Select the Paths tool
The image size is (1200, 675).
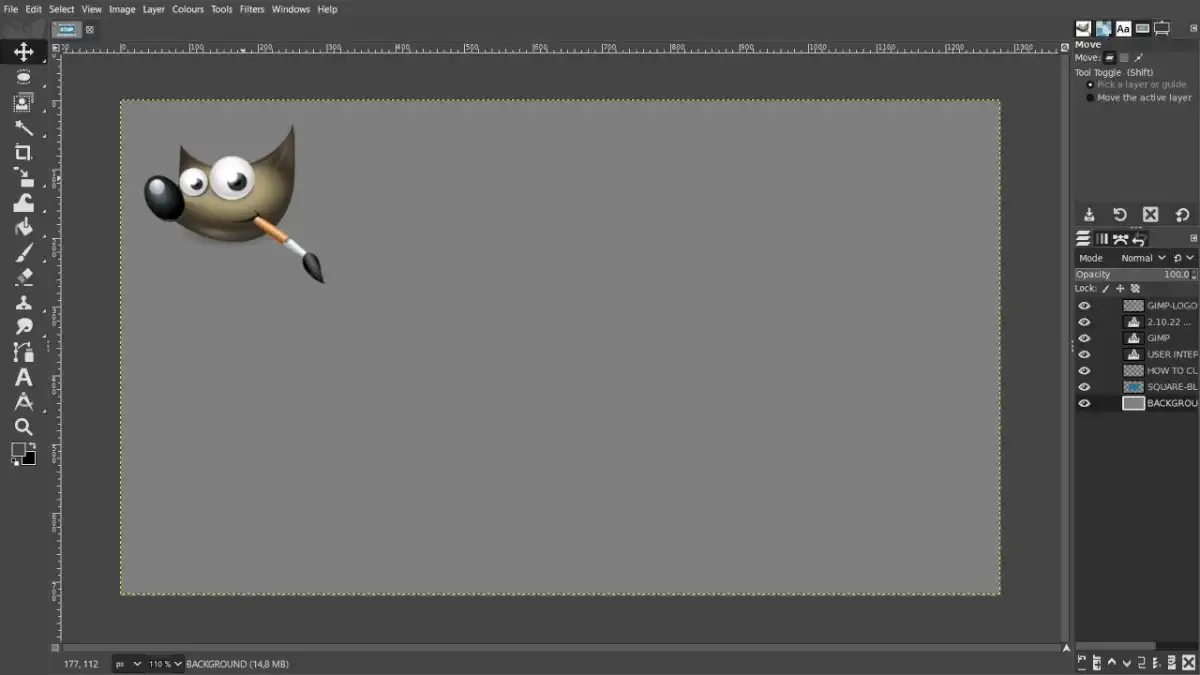click(23, 352)
